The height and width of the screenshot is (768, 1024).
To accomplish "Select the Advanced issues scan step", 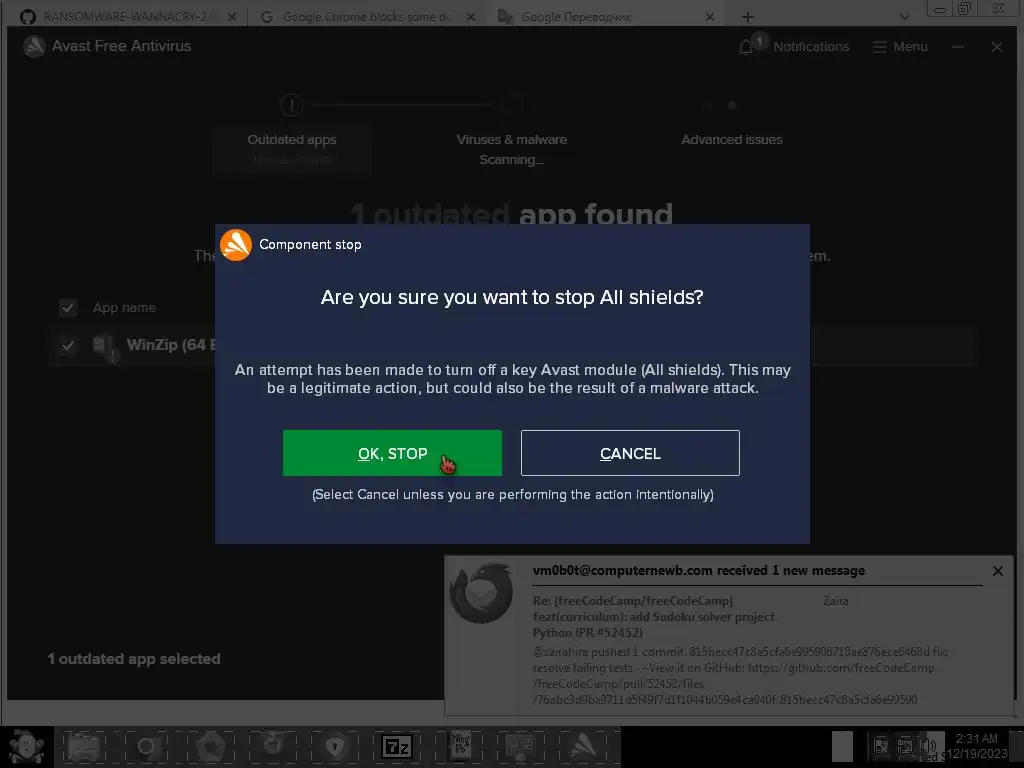I will pyautogui.click(x=731, y=140).
